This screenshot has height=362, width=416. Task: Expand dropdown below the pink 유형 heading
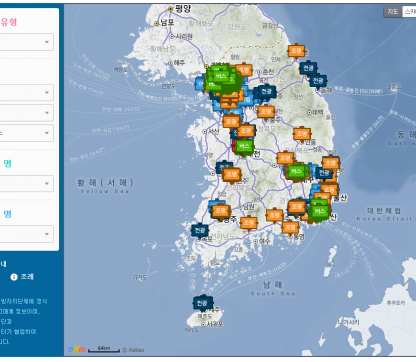pos(26,42)
